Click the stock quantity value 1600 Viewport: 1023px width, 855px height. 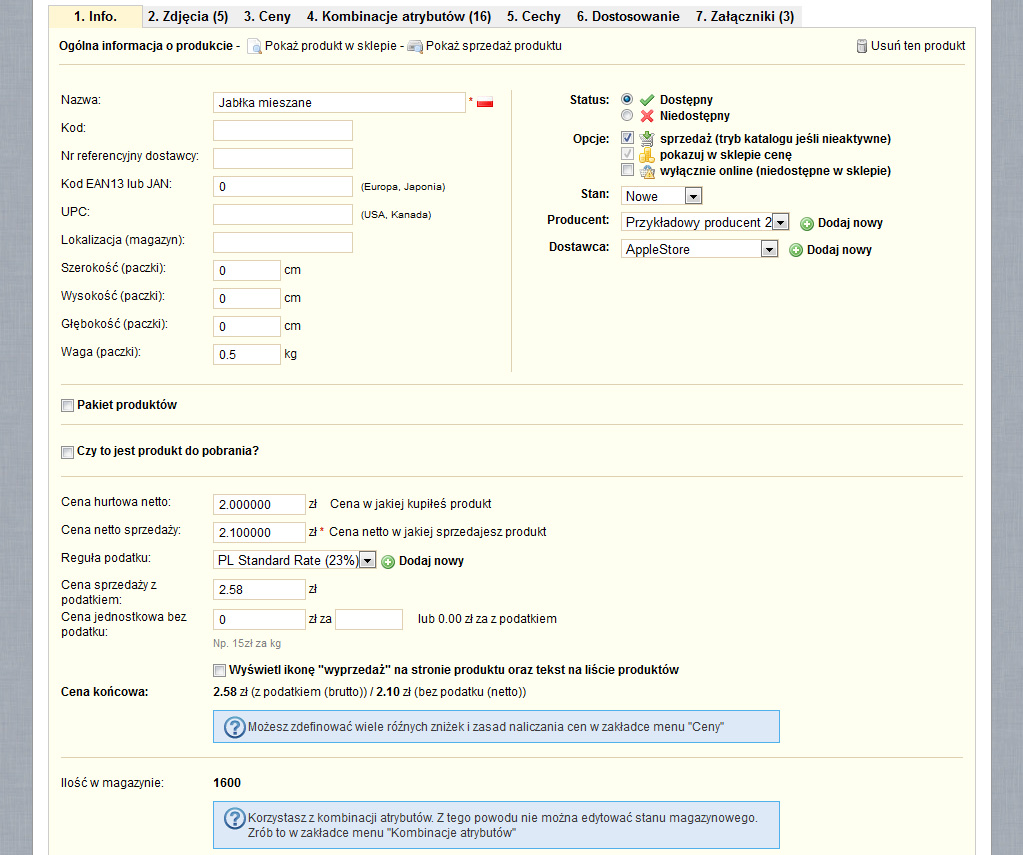tap(227, 783)
